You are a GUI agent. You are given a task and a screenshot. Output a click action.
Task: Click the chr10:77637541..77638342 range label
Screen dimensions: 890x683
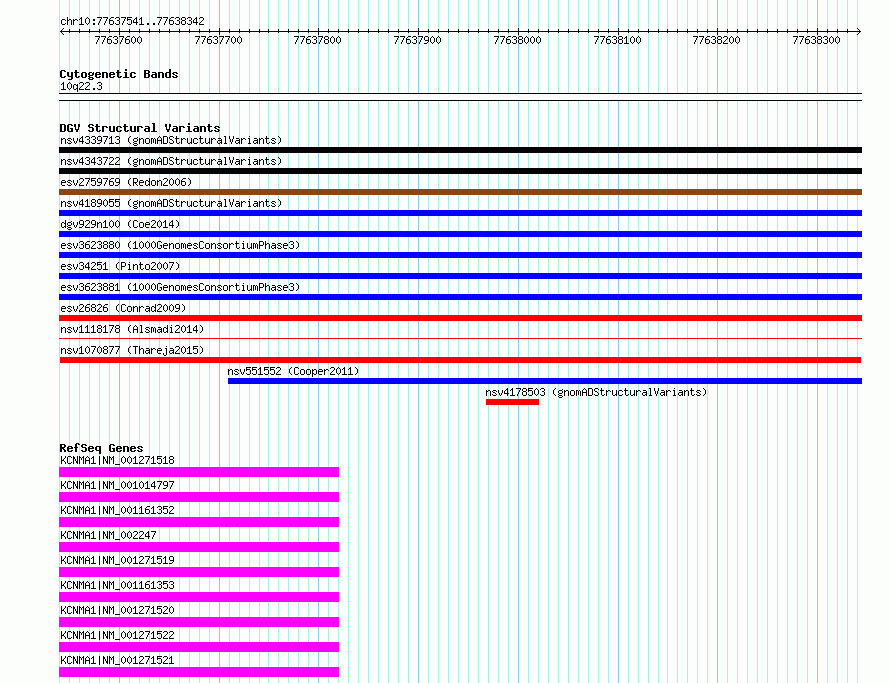[132, 21]
